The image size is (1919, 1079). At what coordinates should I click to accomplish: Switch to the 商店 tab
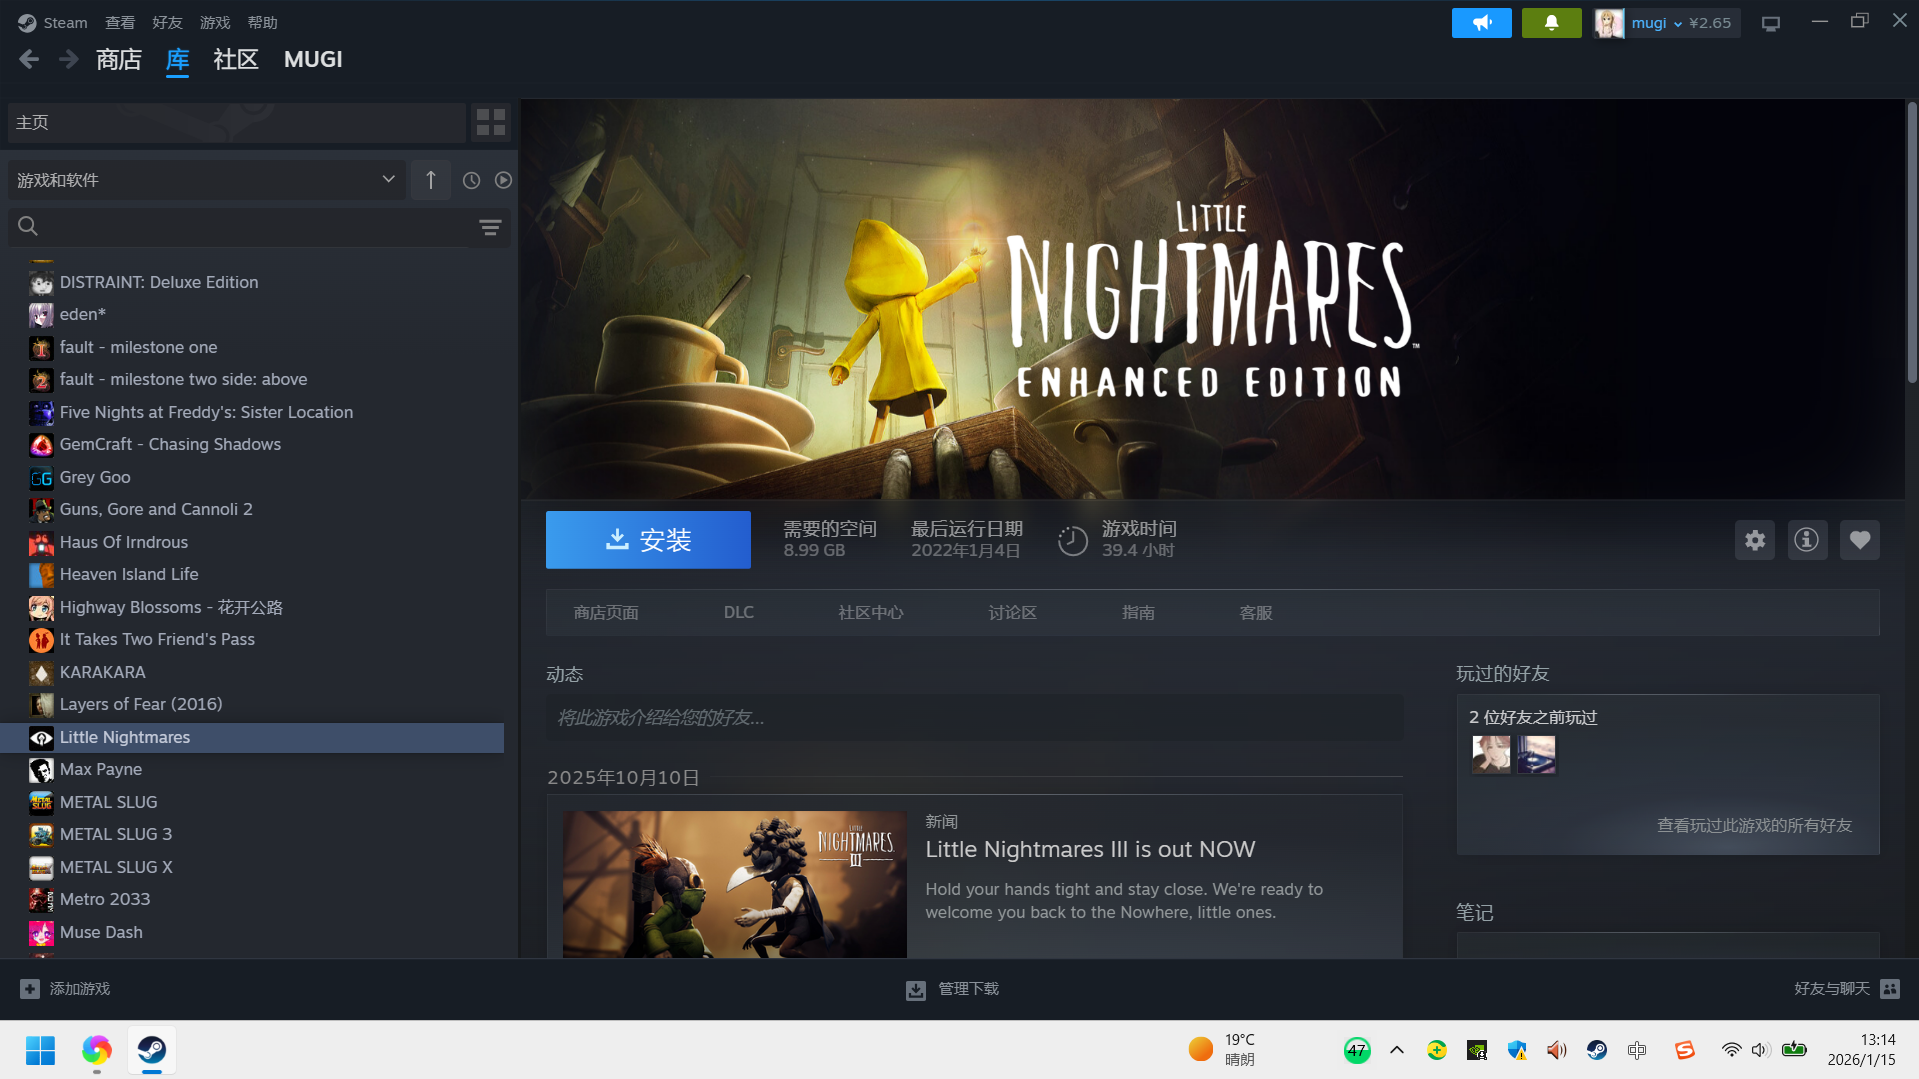119,60
